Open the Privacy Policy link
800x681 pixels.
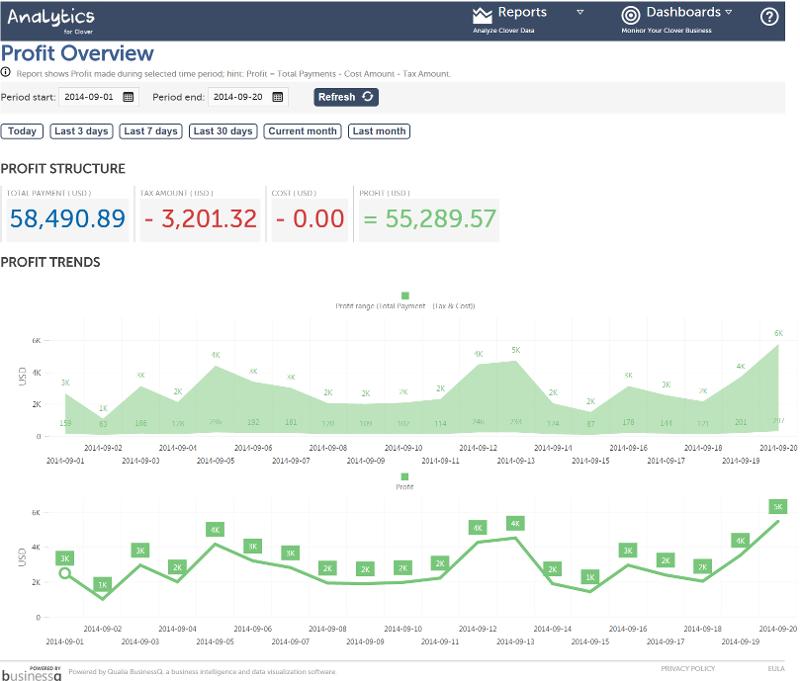click(687, 669)
